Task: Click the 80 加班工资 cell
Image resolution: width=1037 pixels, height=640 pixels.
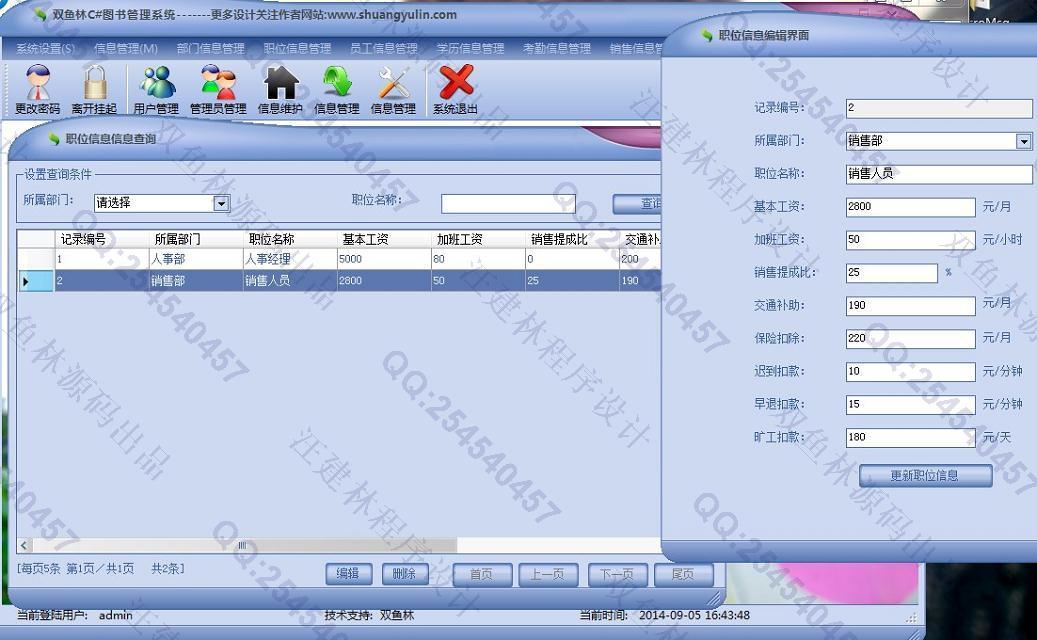Action: (x=478, y=259)
